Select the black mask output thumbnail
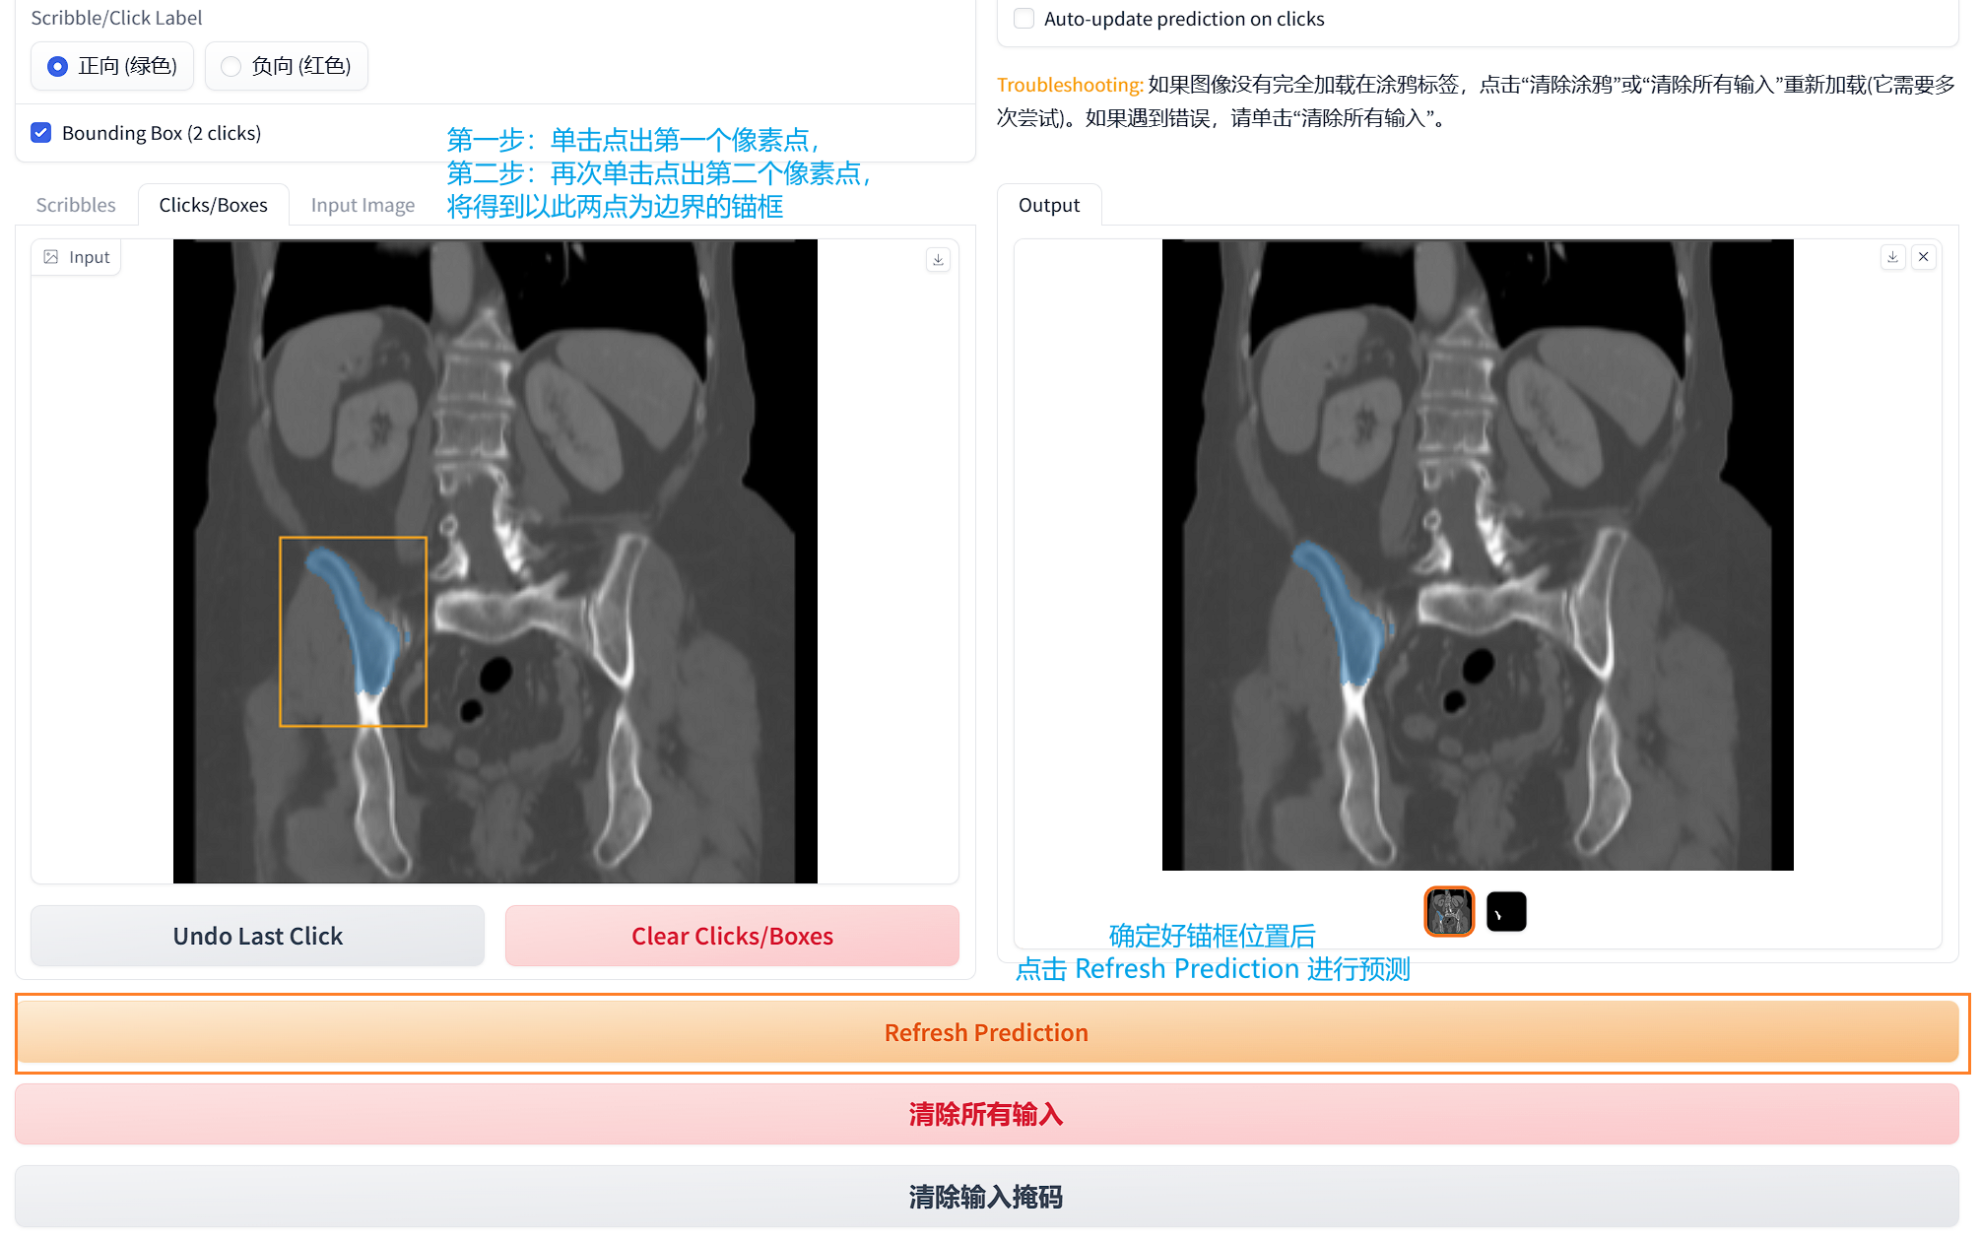Image resolution: width=1980 pixels, height=1241 pixels. (x=1506, y=911)
